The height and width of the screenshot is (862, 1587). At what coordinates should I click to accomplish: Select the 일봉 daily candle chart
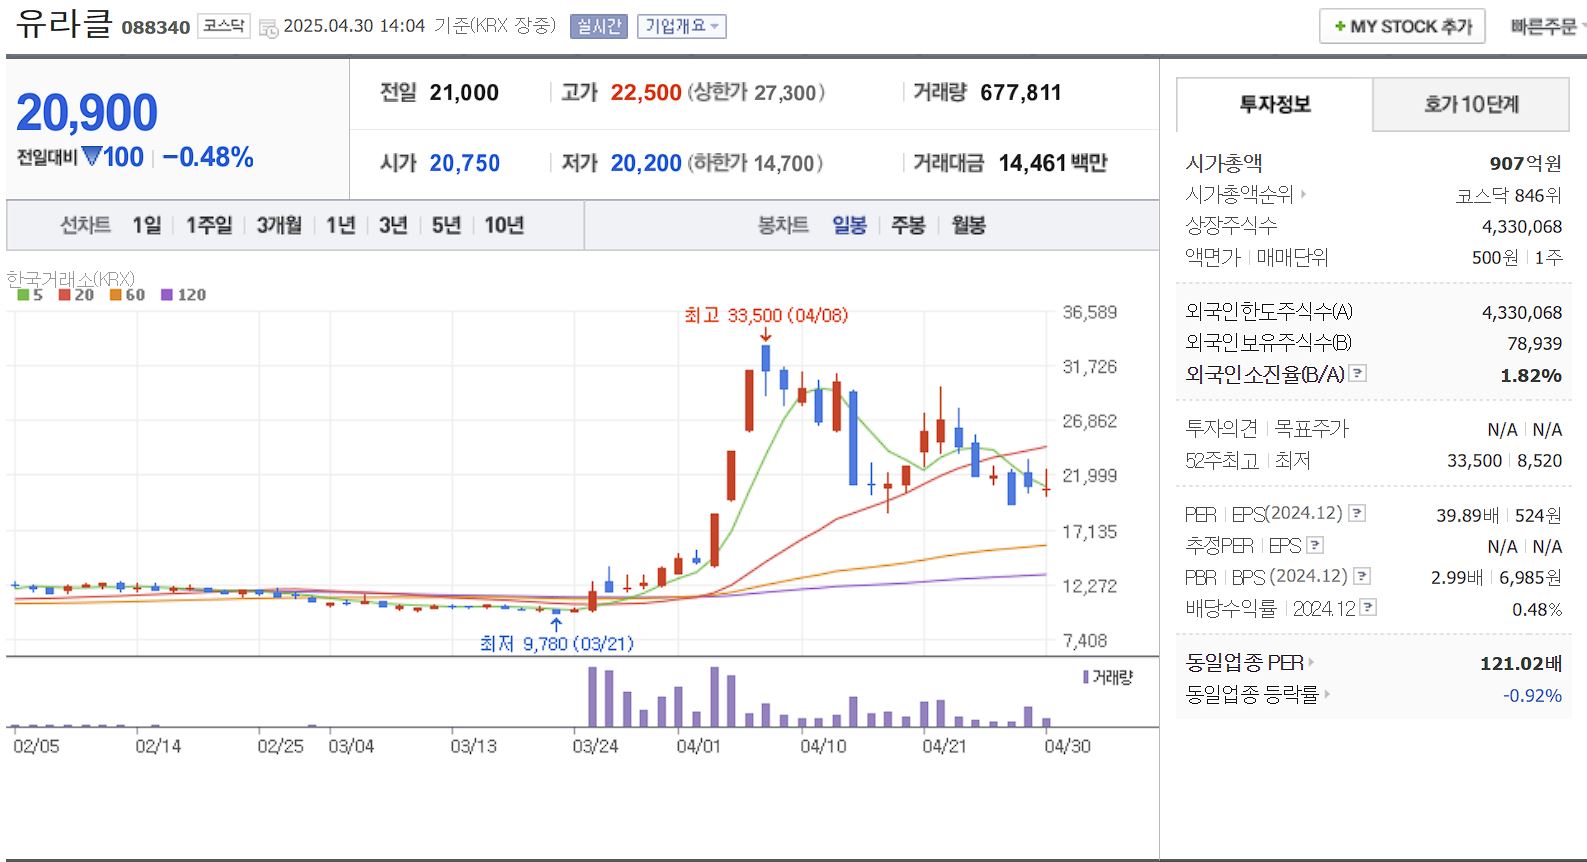point(850,225)
